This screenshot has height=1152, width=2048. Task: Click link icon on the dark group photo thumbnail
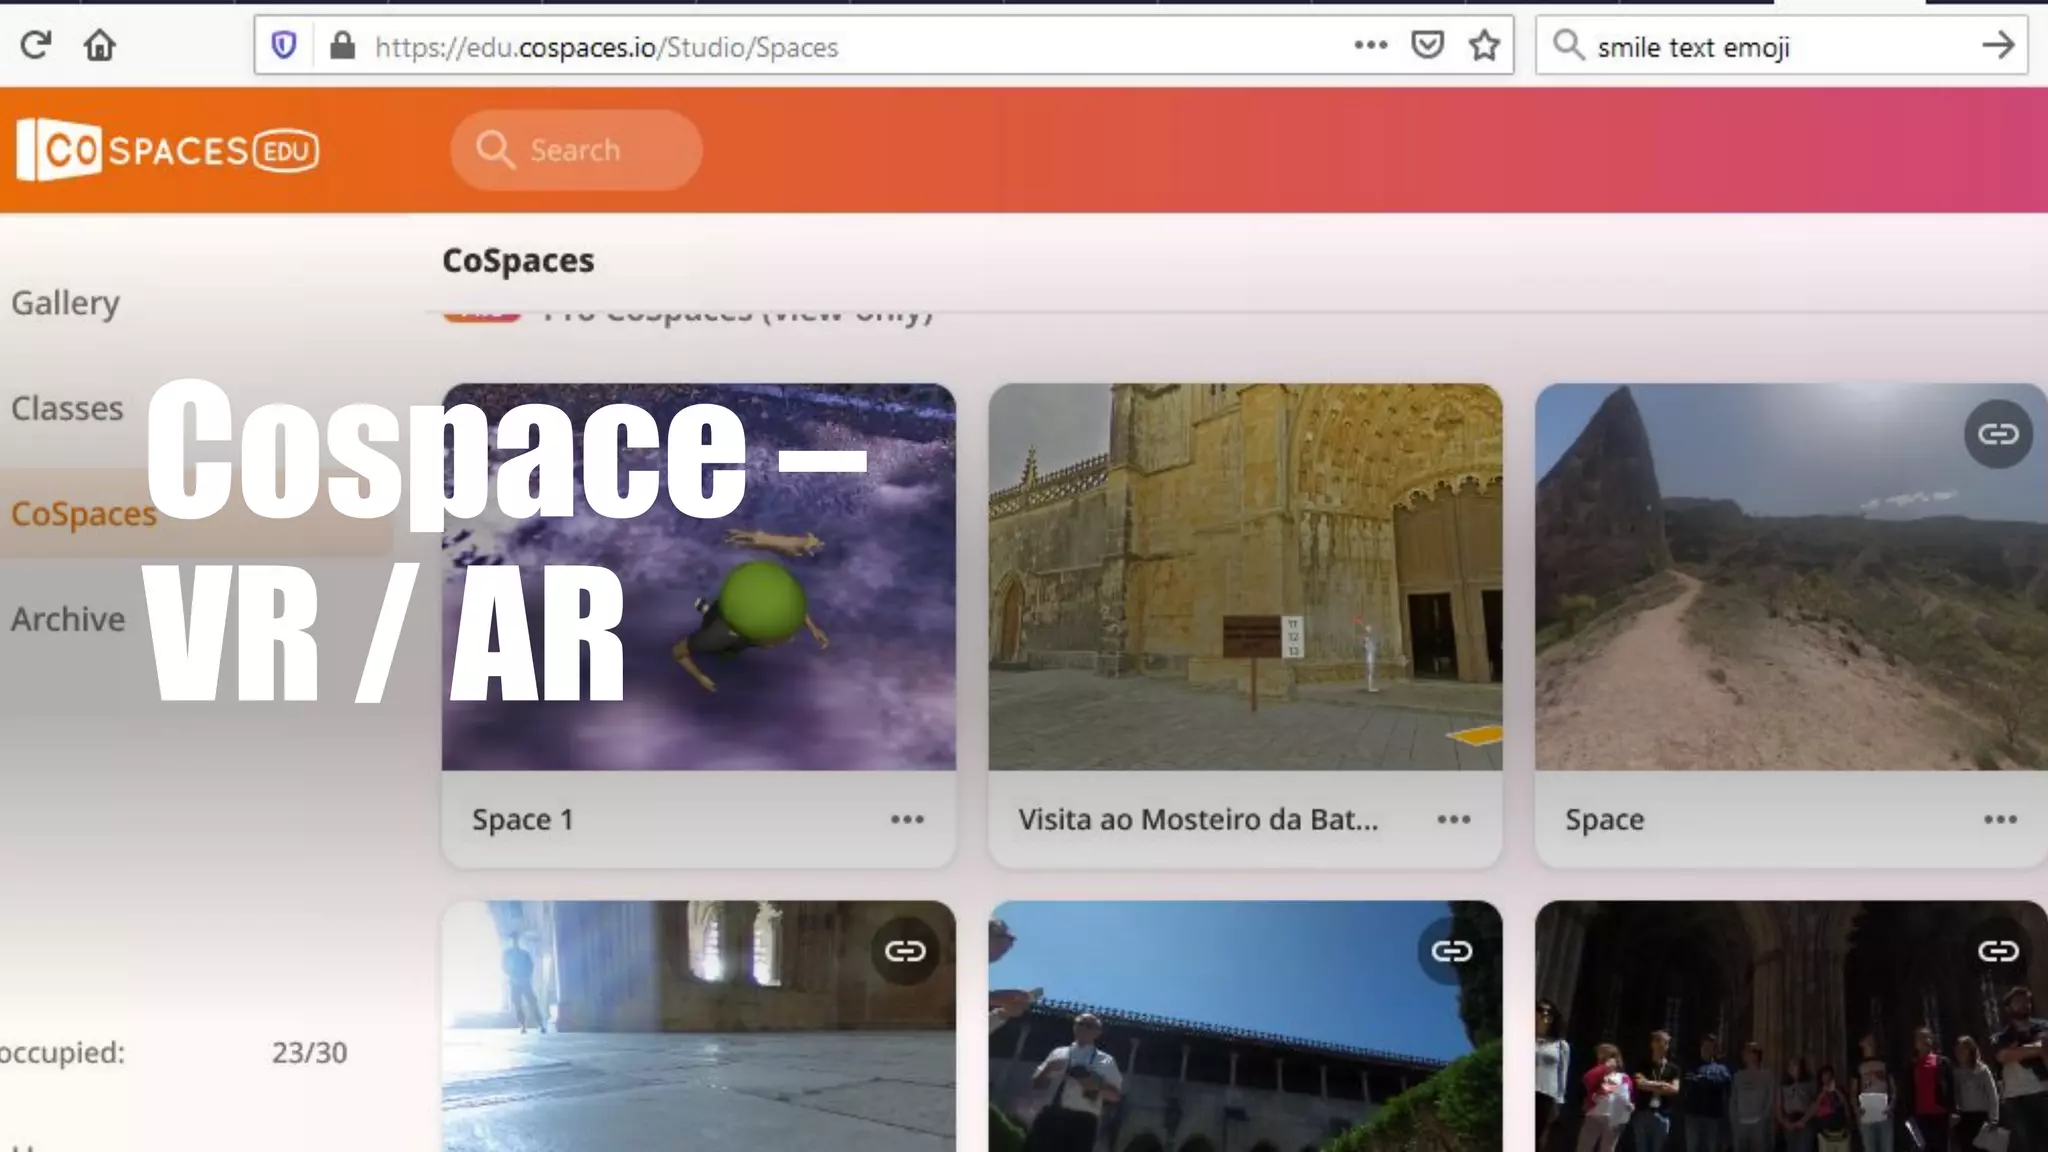pyautogui.click(x=1998, y=951)
